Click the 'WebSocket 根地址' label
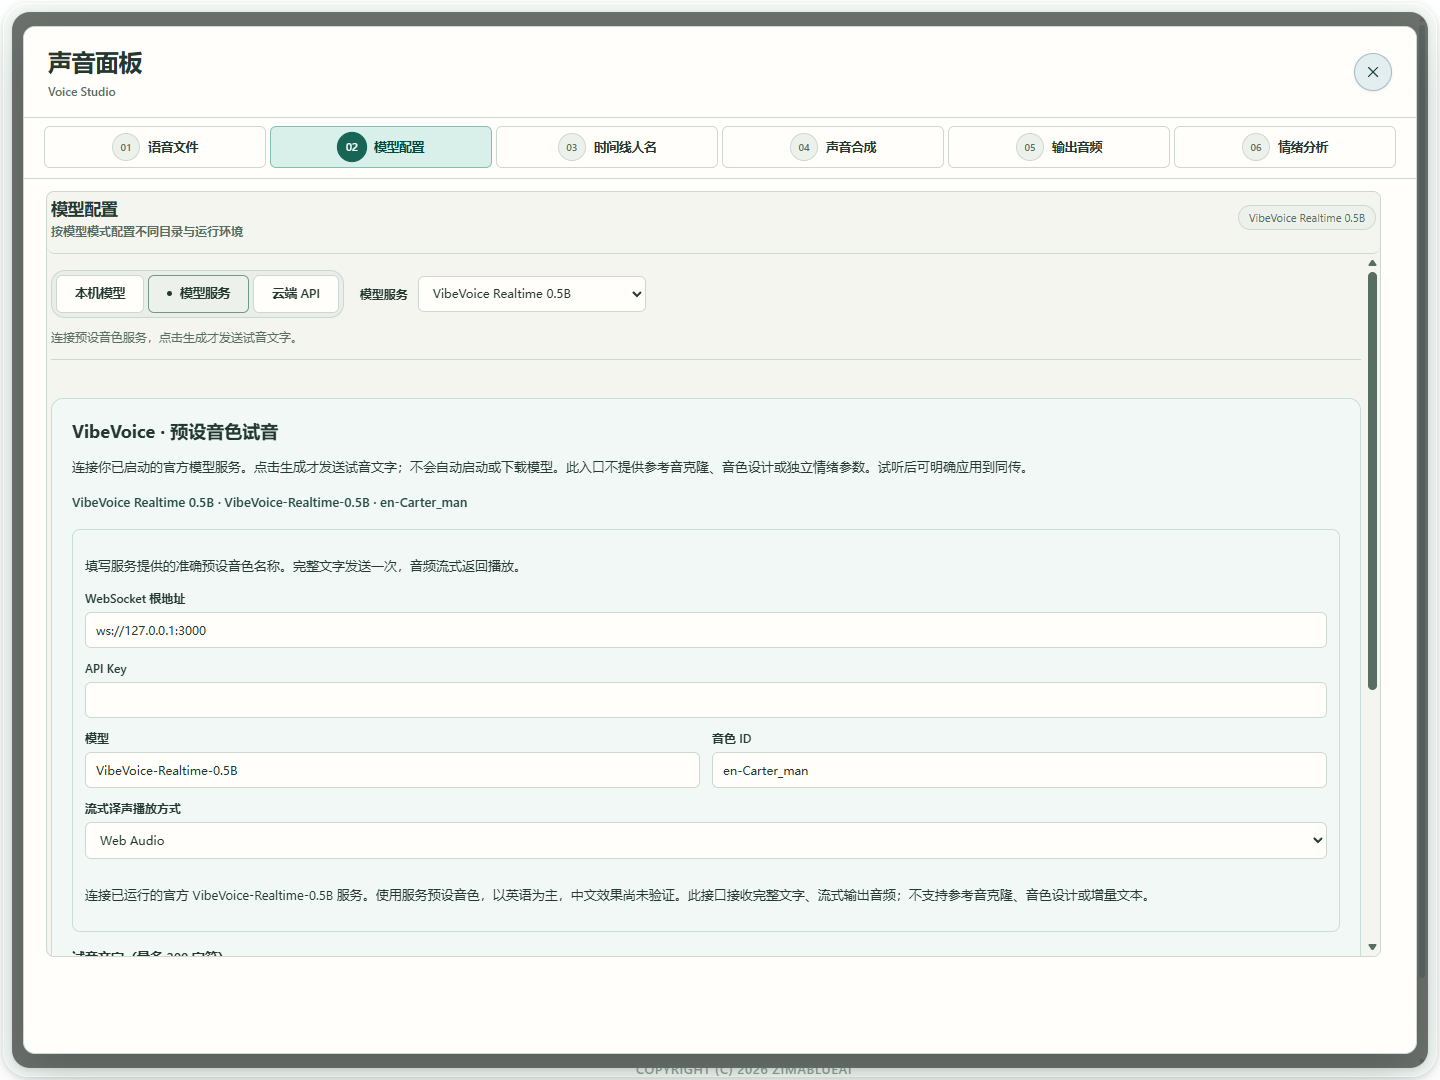The height and width of the screenshot is (1080, 1440). click(135, 599)
